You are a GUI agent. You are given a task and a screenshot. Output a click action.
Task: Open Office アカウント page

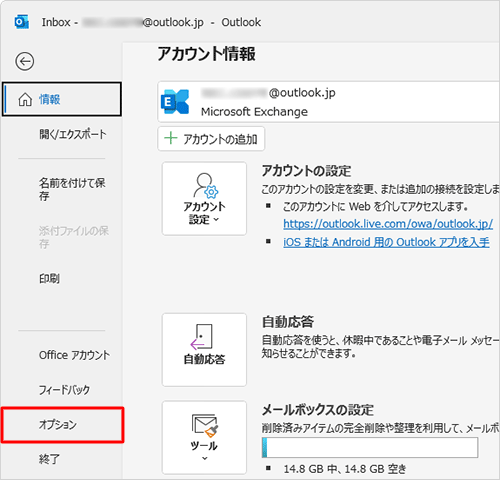(74, 355)
